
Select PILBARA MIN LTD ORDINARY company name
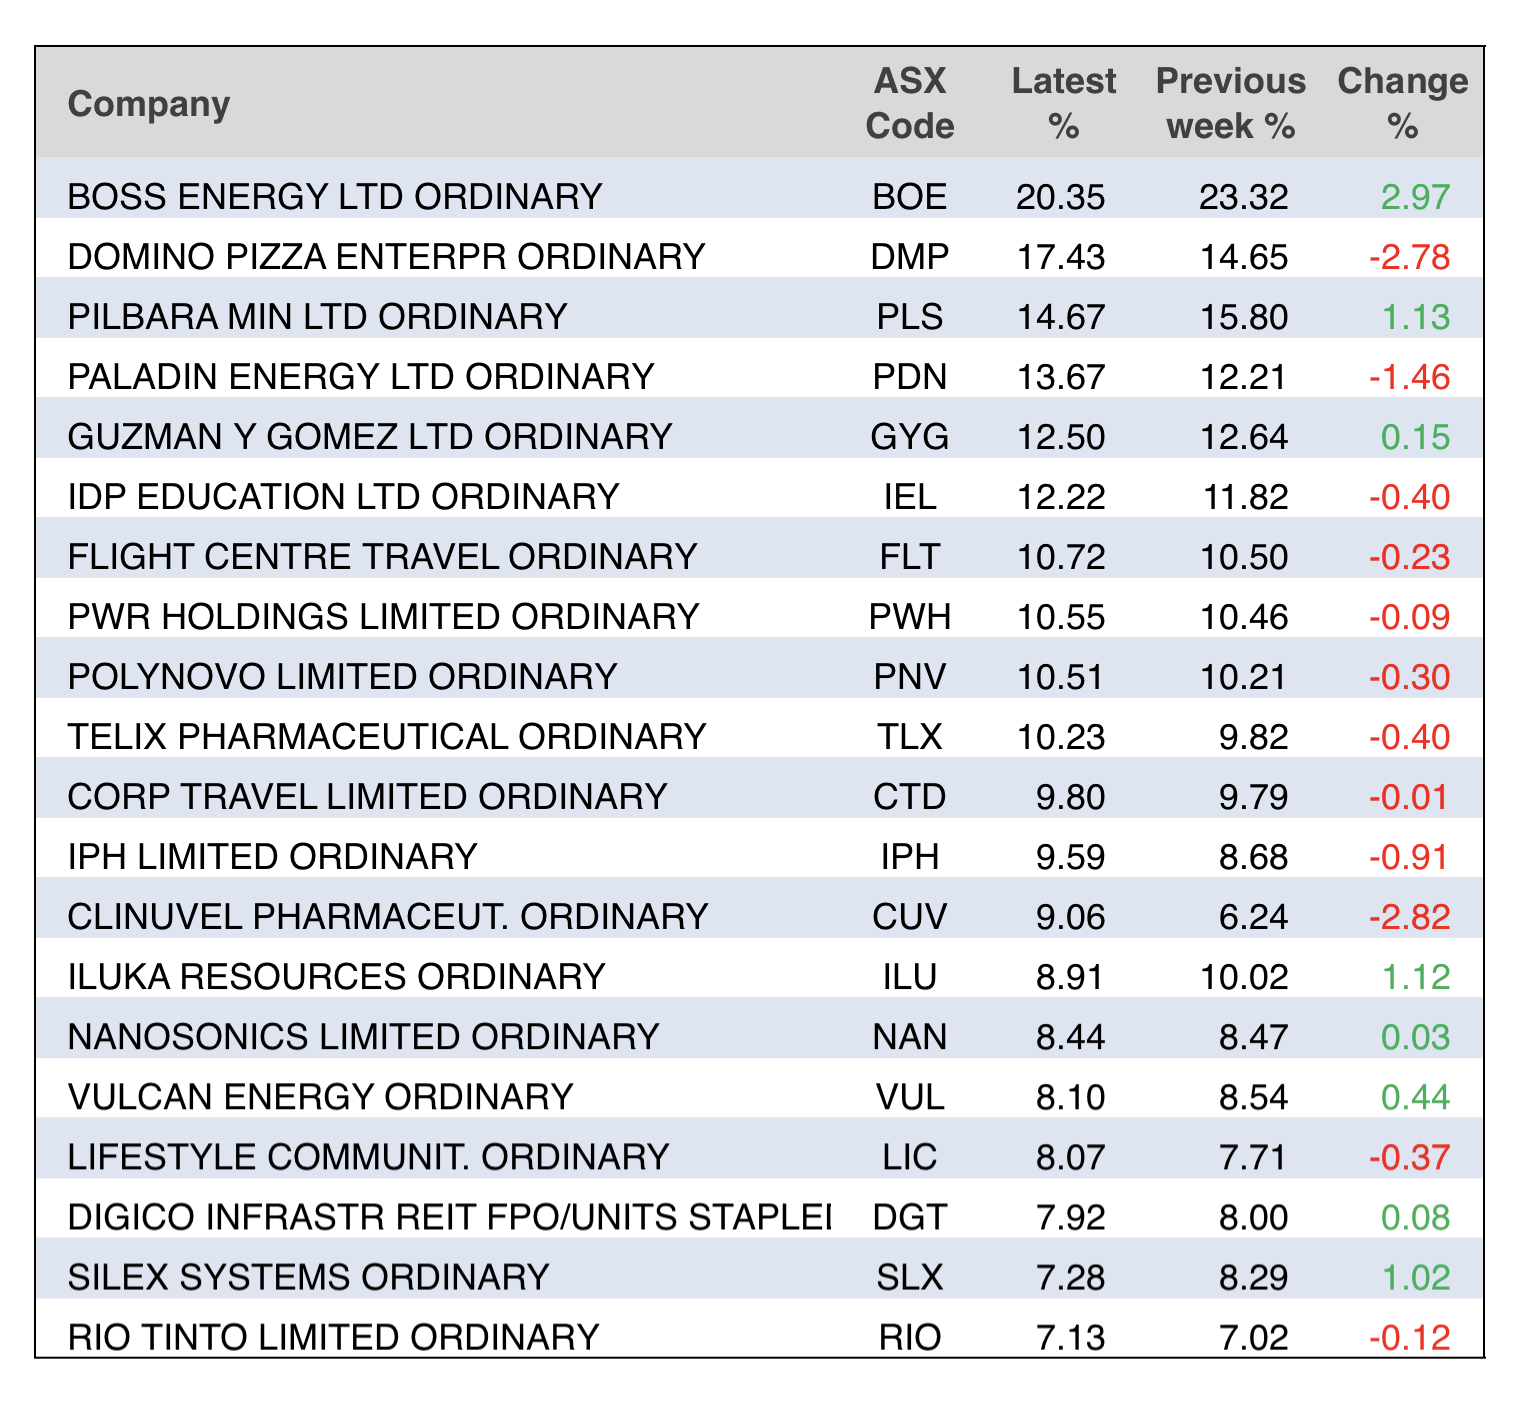tap(317, 317)
